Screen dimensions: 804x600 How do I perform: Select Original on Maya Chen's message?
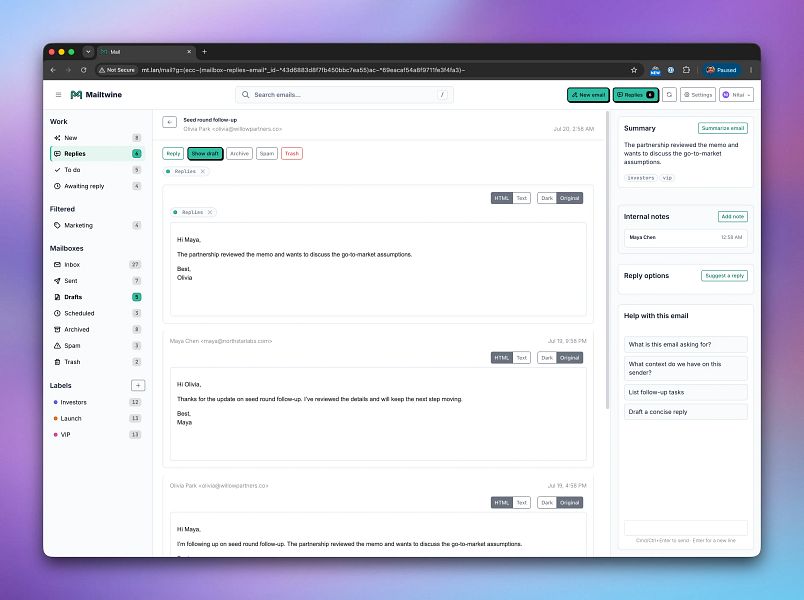click(570, 358)
